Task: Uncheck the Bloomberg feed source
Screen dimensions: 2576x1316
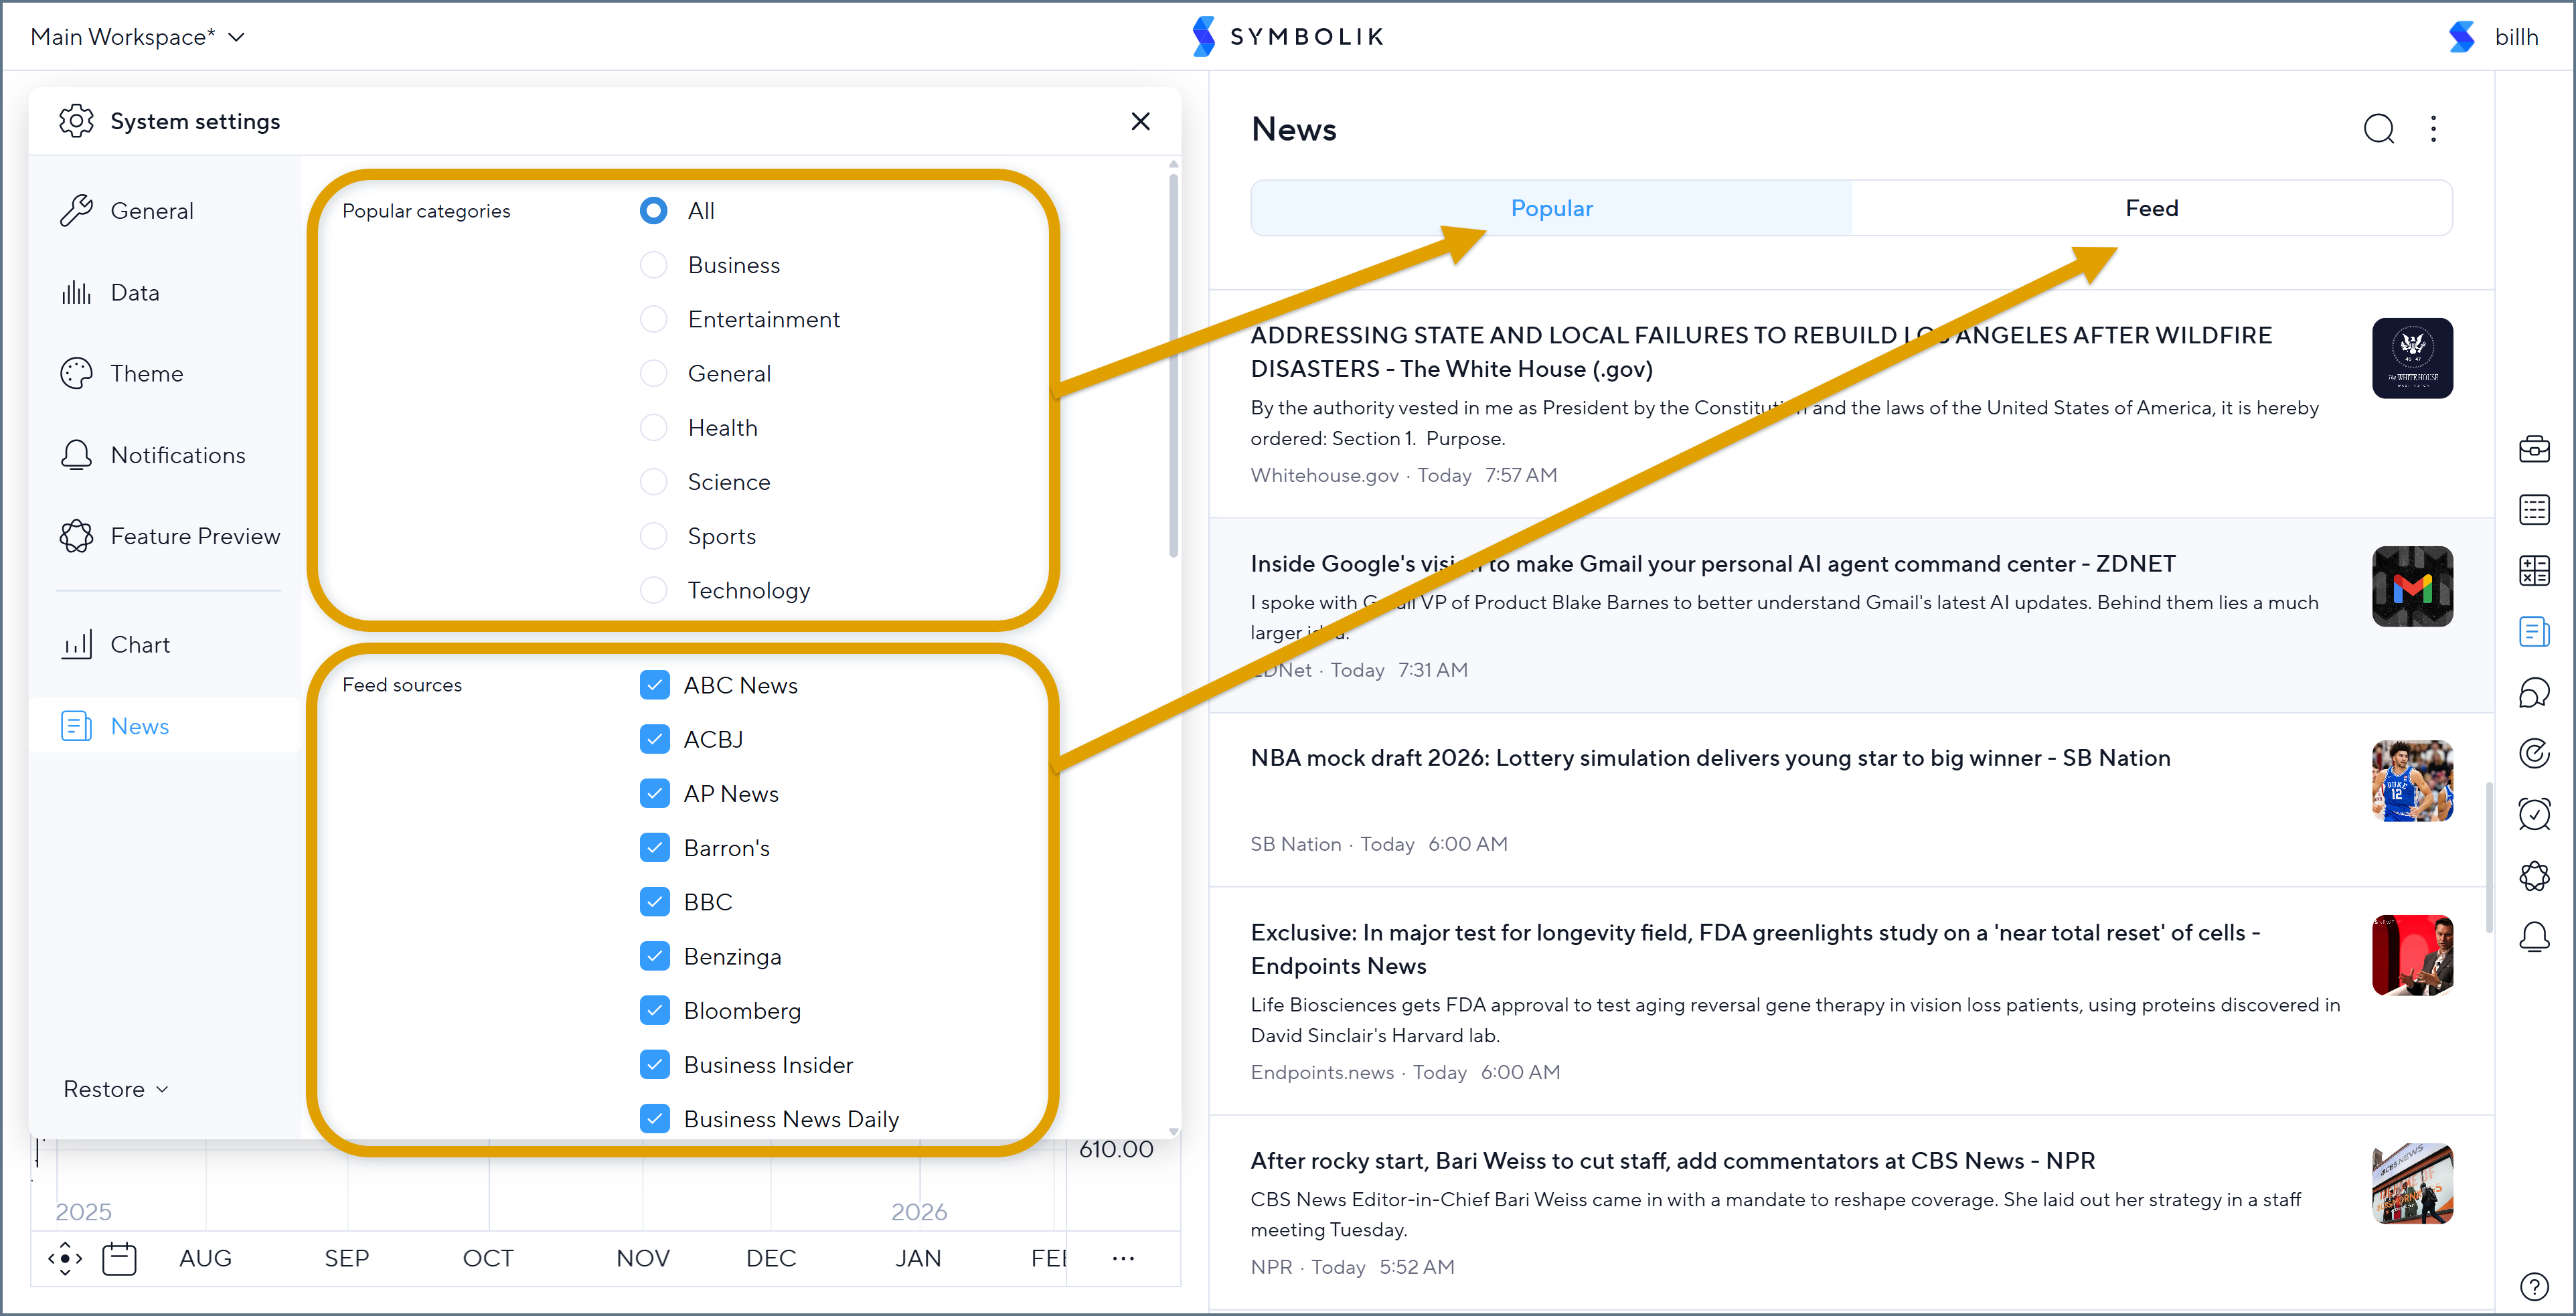Action: (x=654, y=1010)
